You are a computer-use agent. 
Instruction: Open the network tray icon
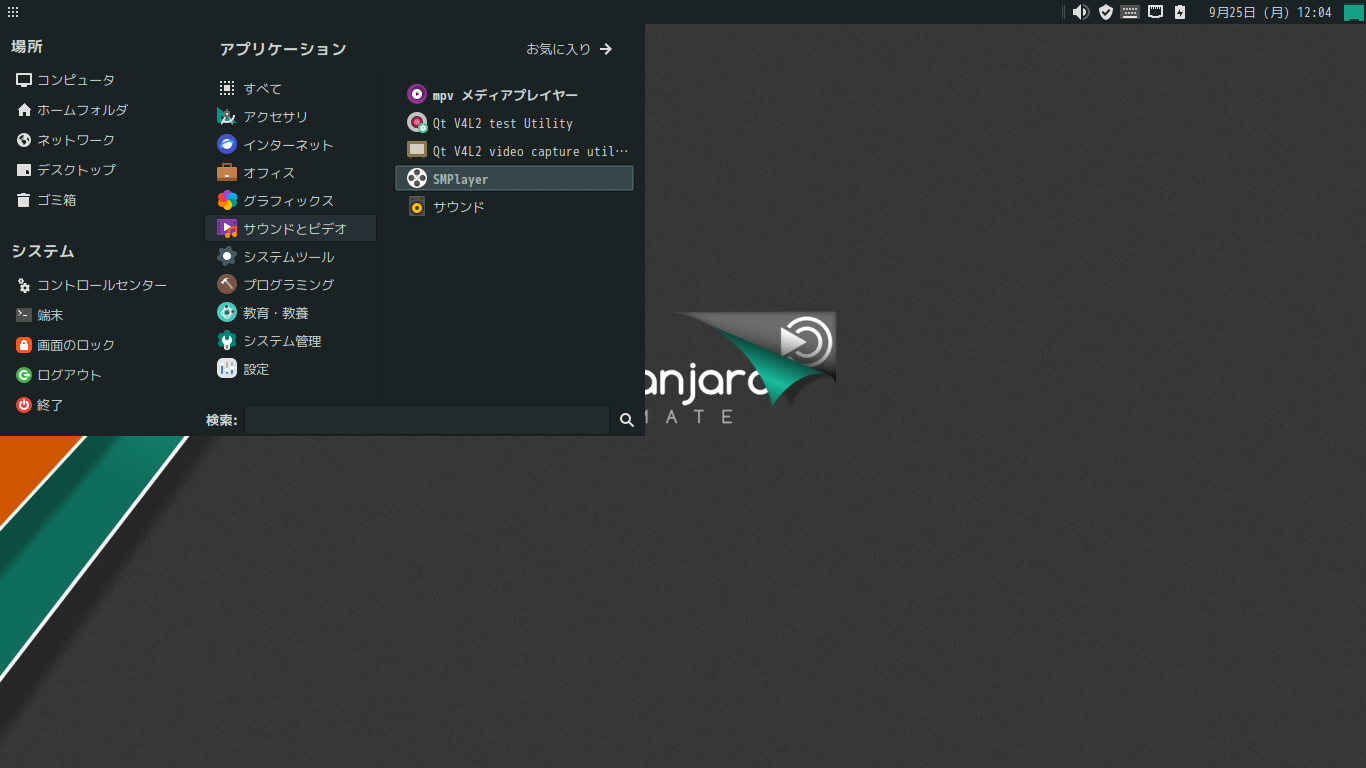tap(1155, 12)
